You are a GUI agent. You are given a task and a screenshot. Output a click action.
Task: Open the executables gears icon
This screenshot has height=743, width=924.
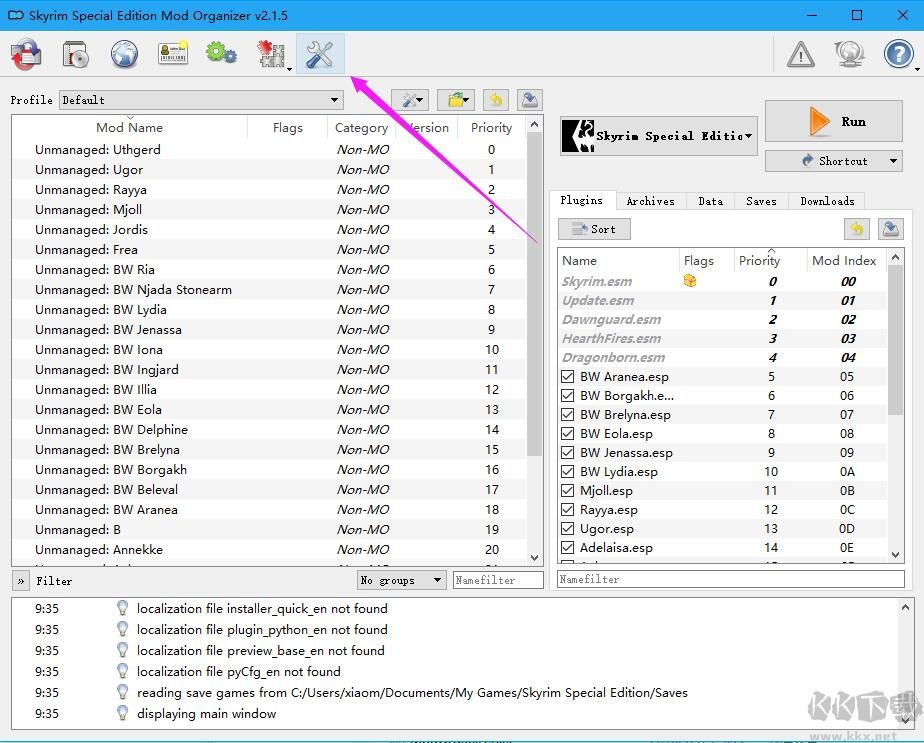point(221,54)
